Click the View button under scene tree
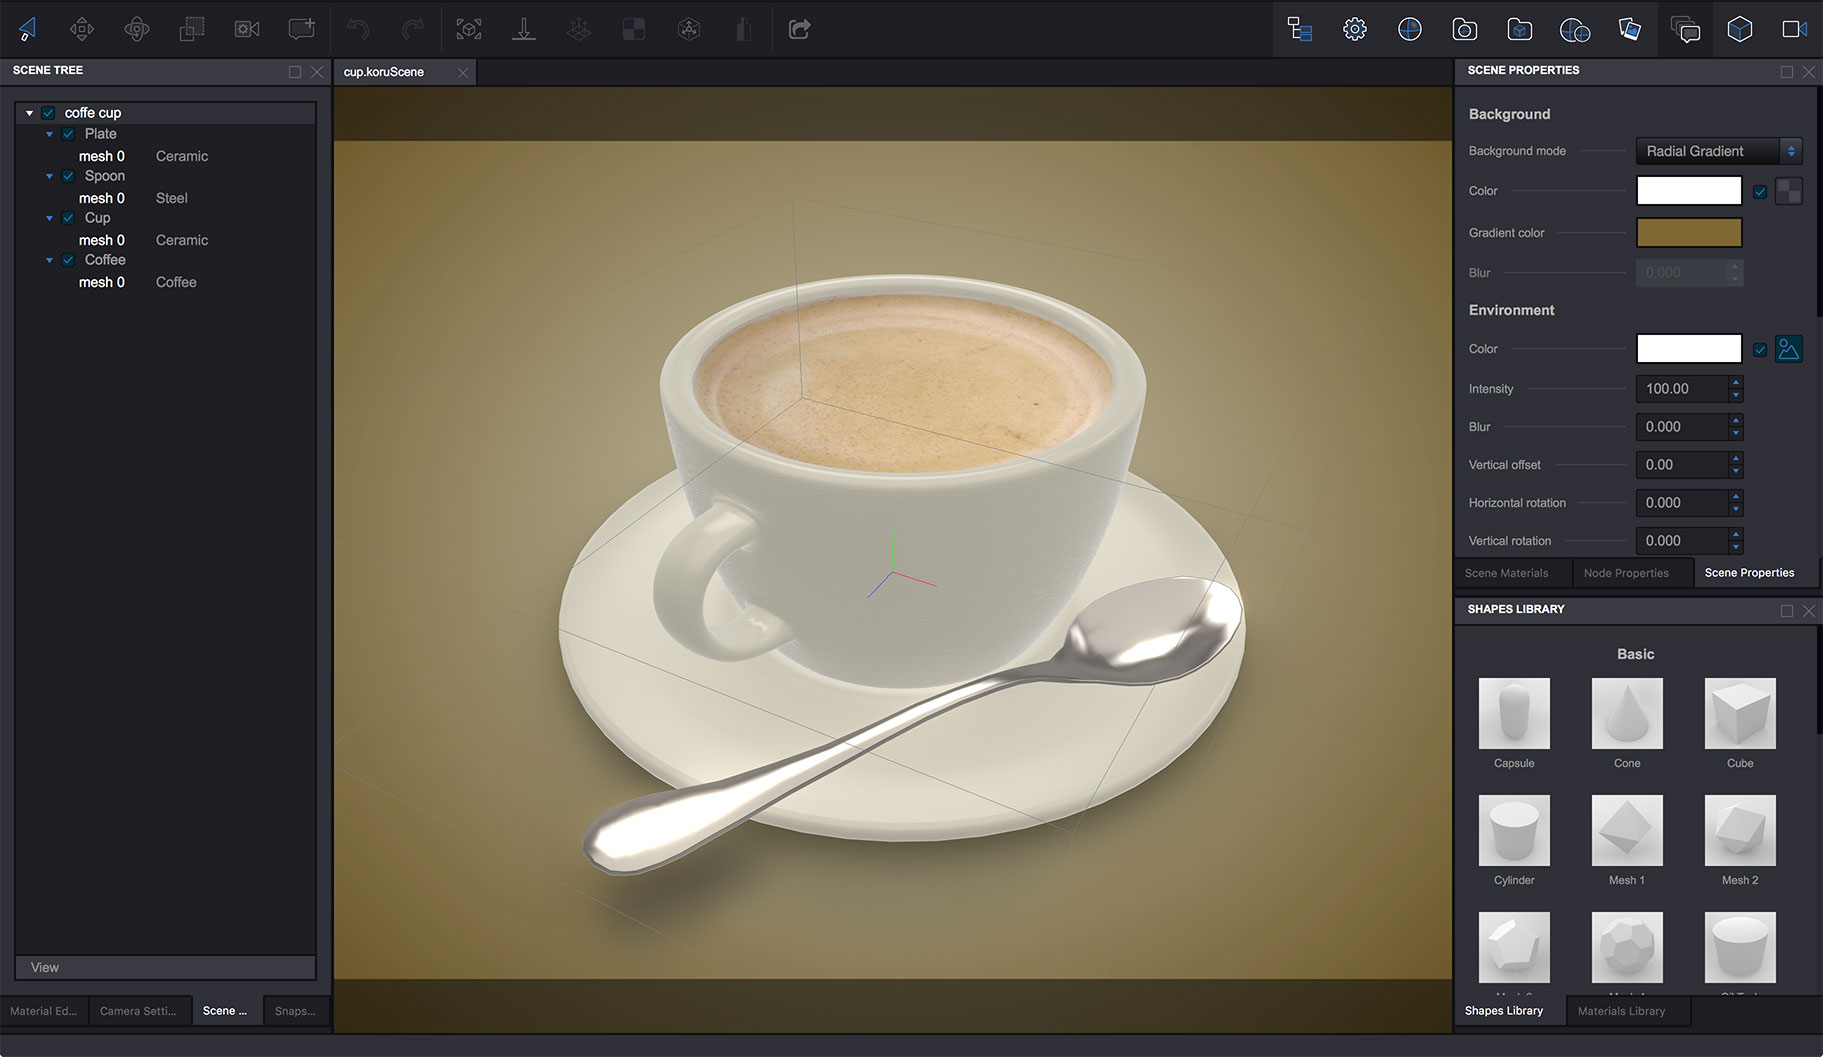The height and width of the screenshot is (1057, 1823). (164, 967)
